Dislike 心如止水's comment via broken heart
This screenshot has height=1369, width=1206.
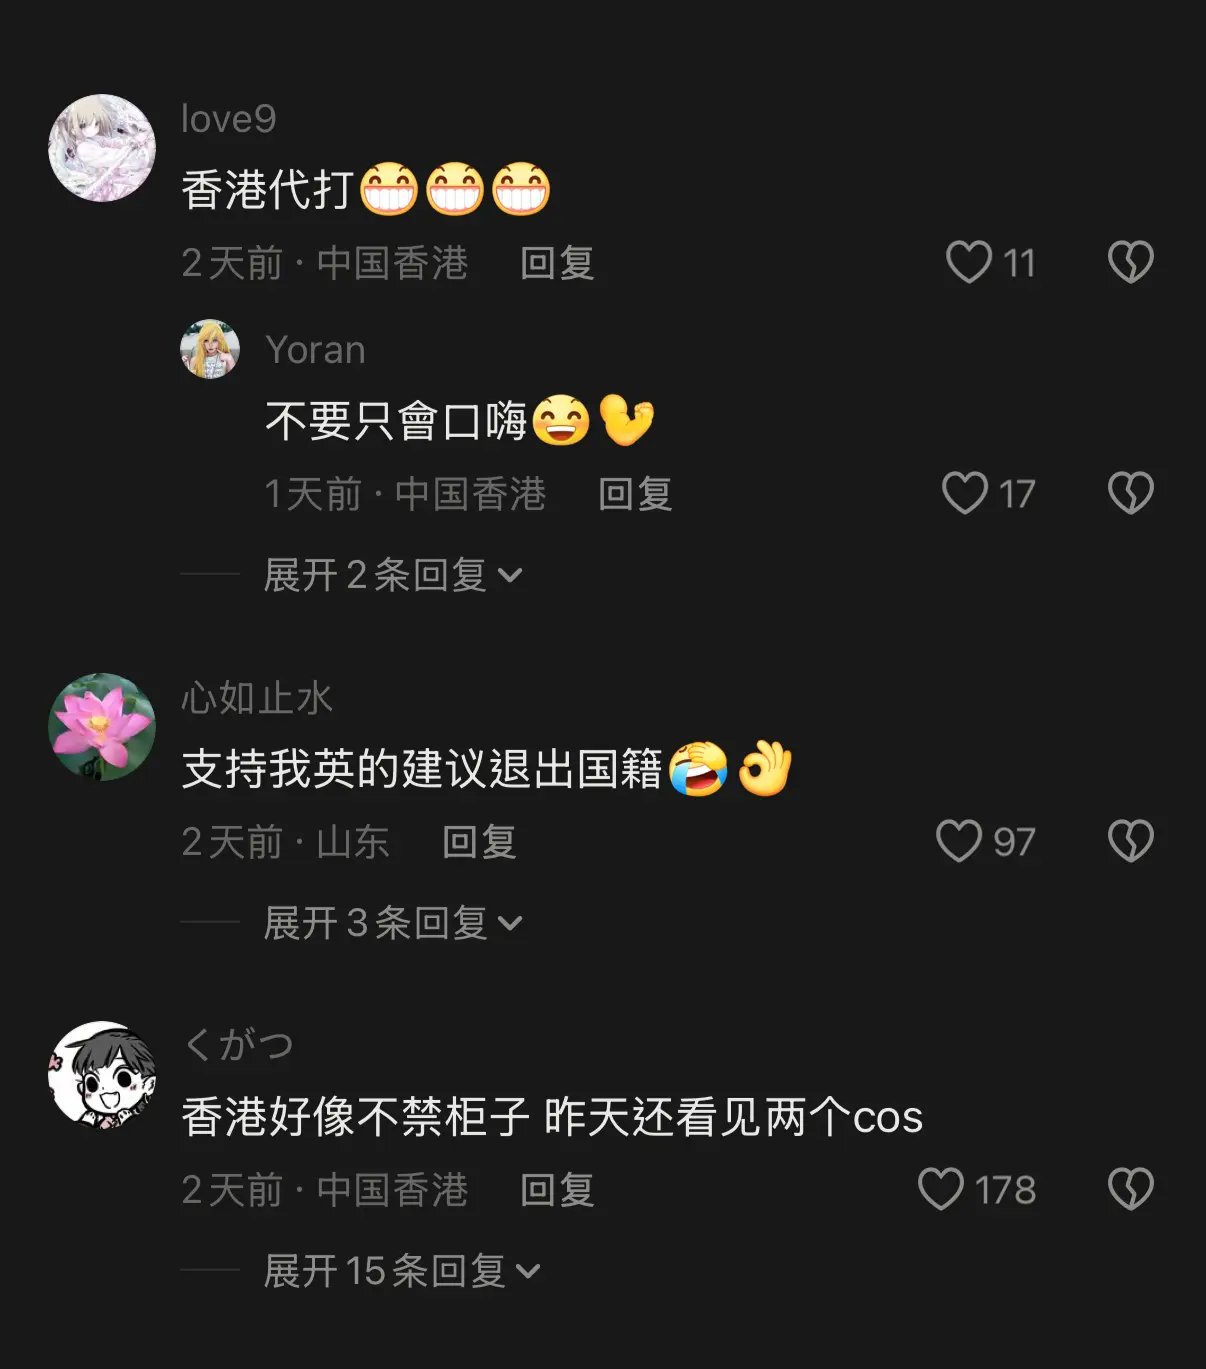click(1131, 841)
